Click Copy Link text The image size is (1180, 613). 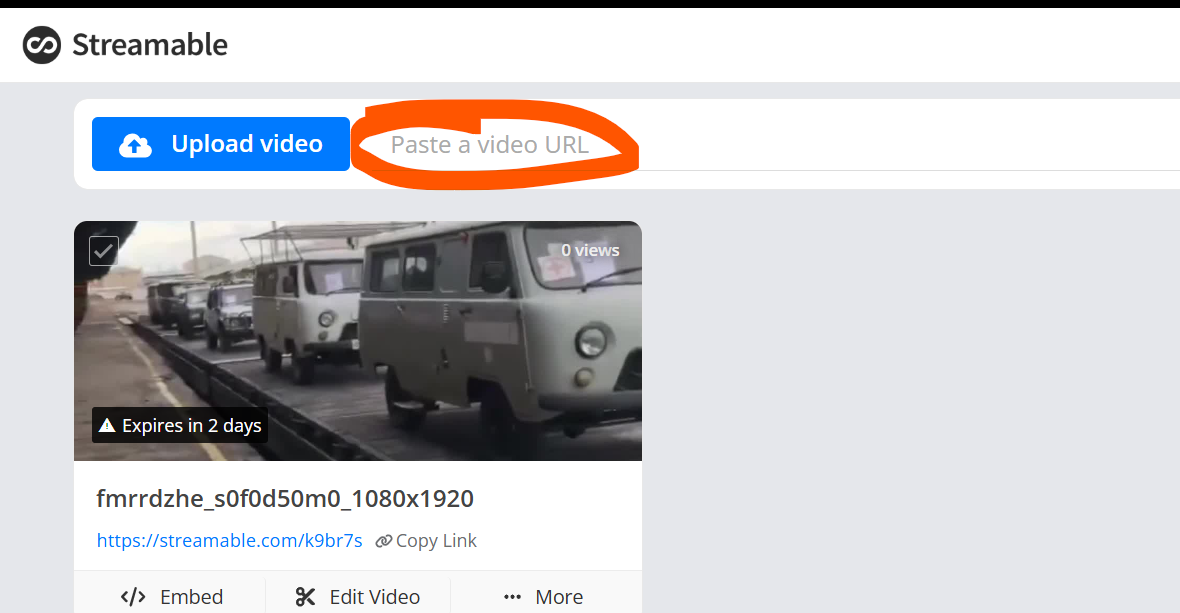[x=436, y=541]
